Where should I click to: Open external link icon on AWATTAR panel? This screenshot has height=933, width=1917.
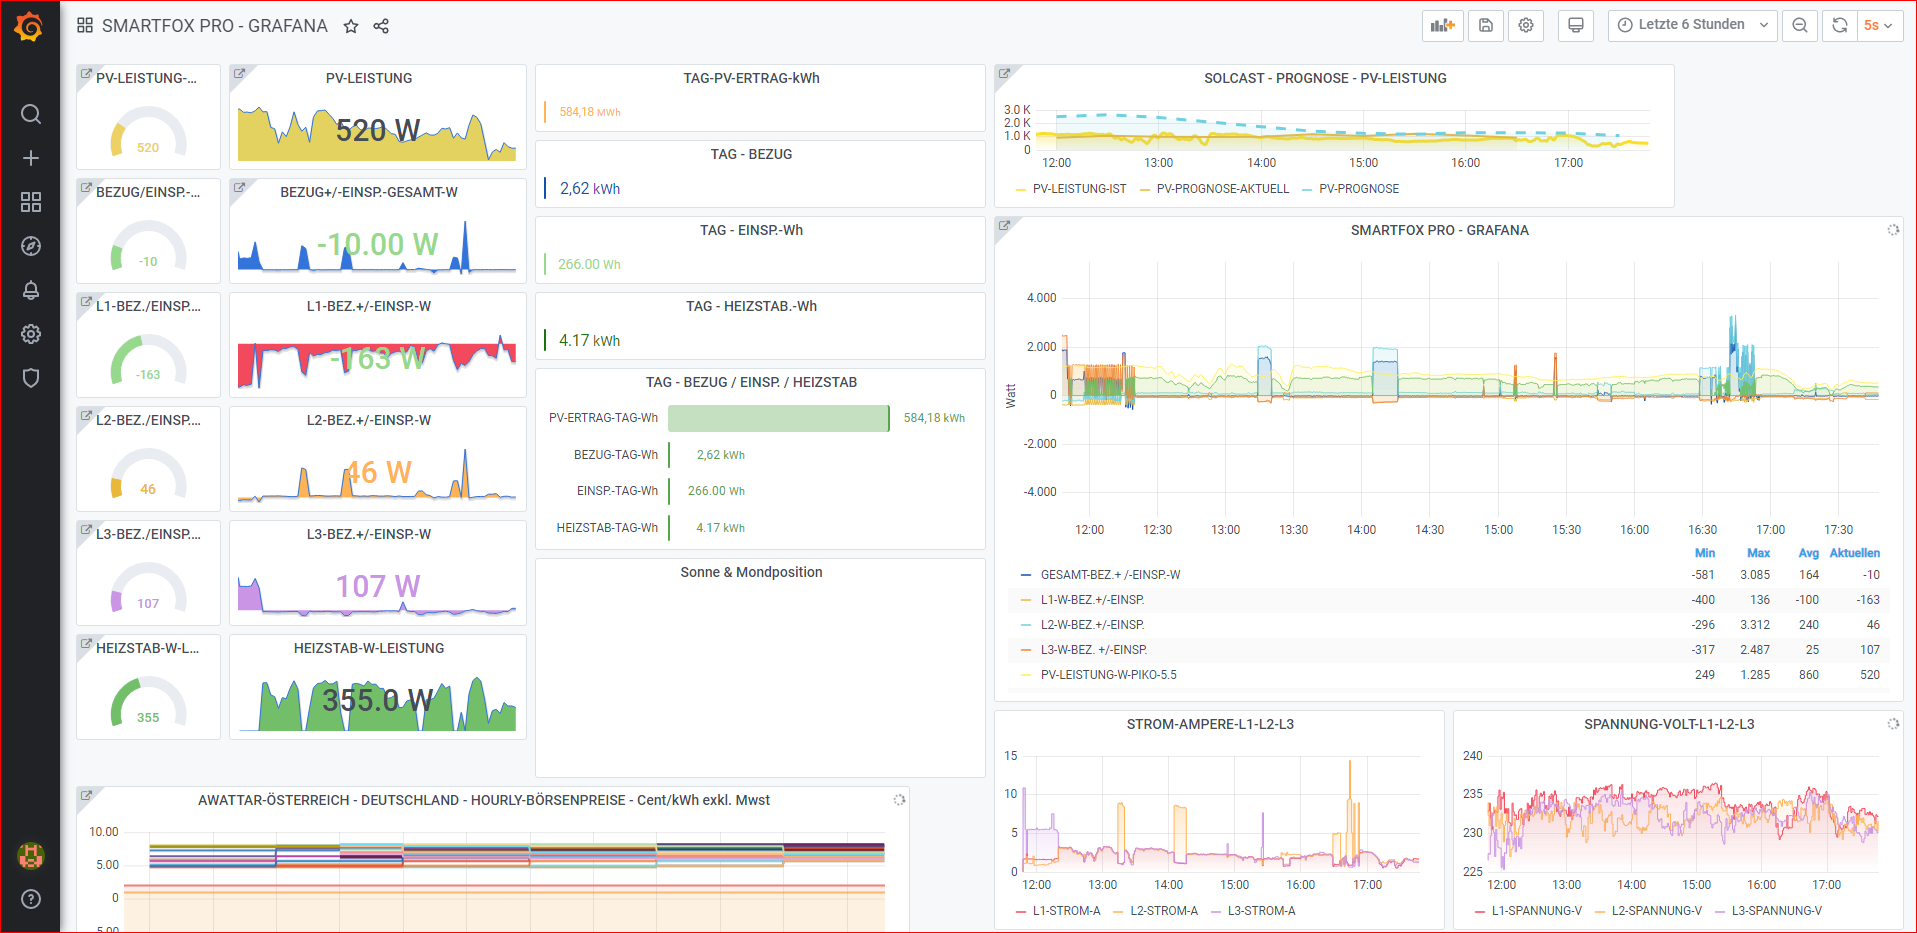click(86, 796)
